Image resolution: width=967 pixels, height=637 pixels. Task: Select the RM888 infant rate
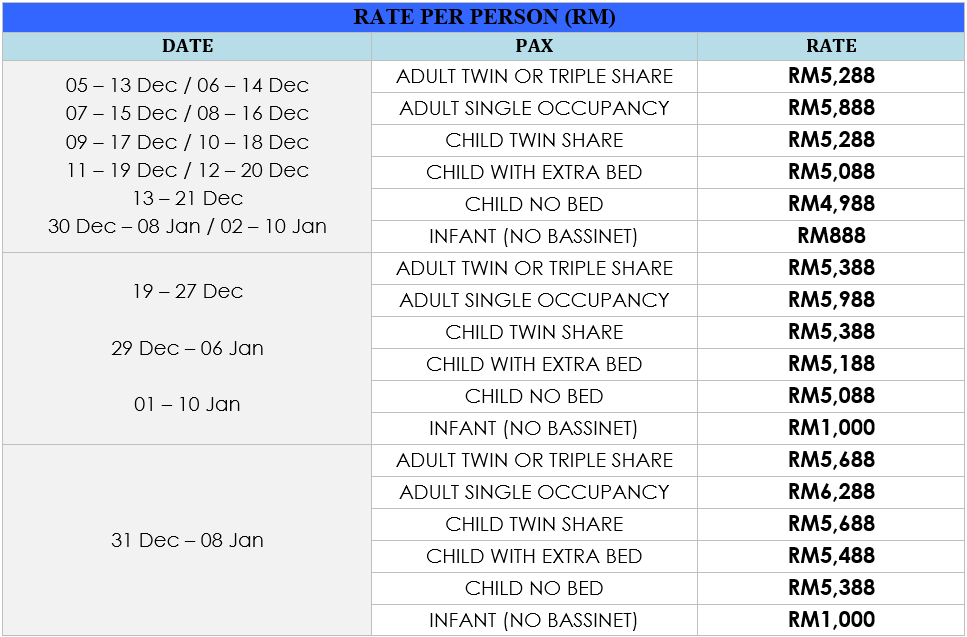coord(831,236)
